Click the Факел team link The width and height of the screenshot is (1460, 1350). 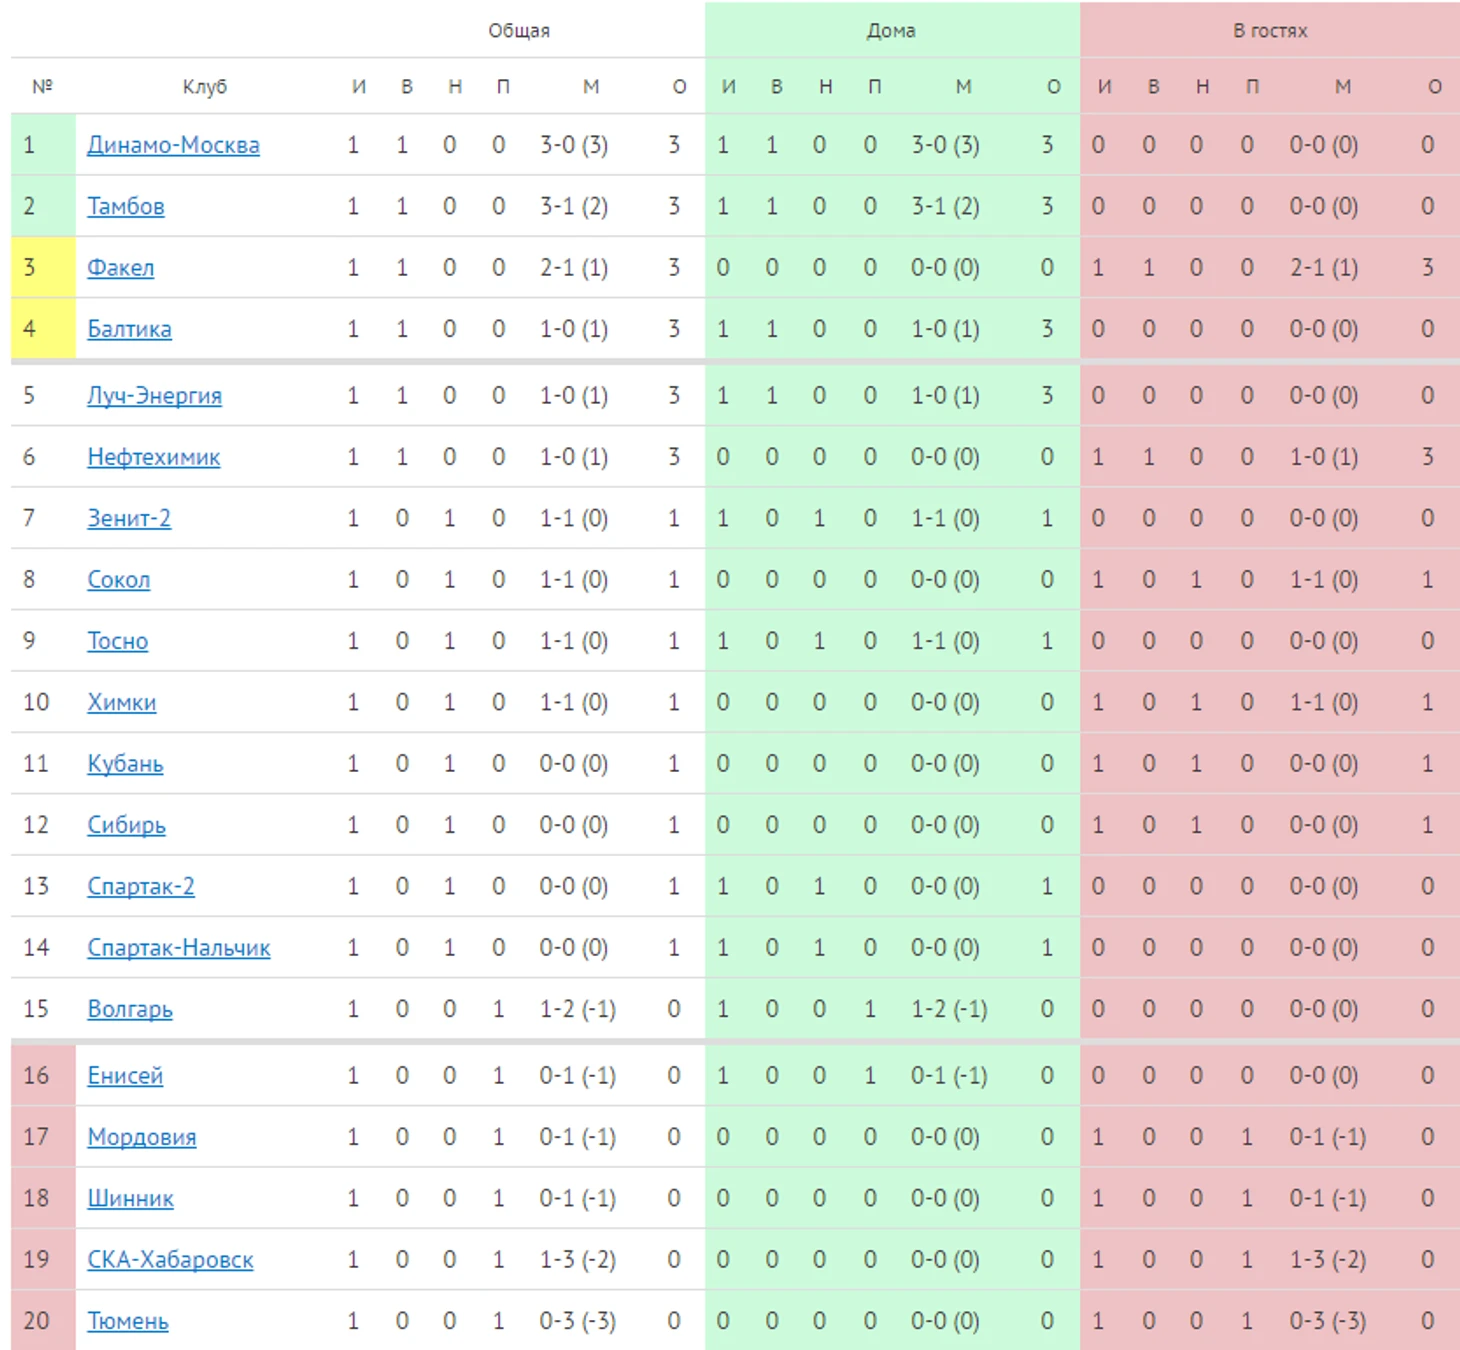coord(121,268)
